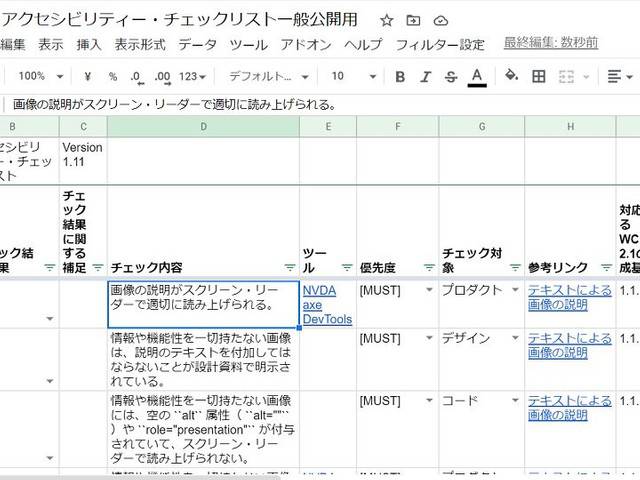The height and width of the screenshot is (480, 640).
Task: Open filter for チェック内容 column
Action: (x=290, y=268)
